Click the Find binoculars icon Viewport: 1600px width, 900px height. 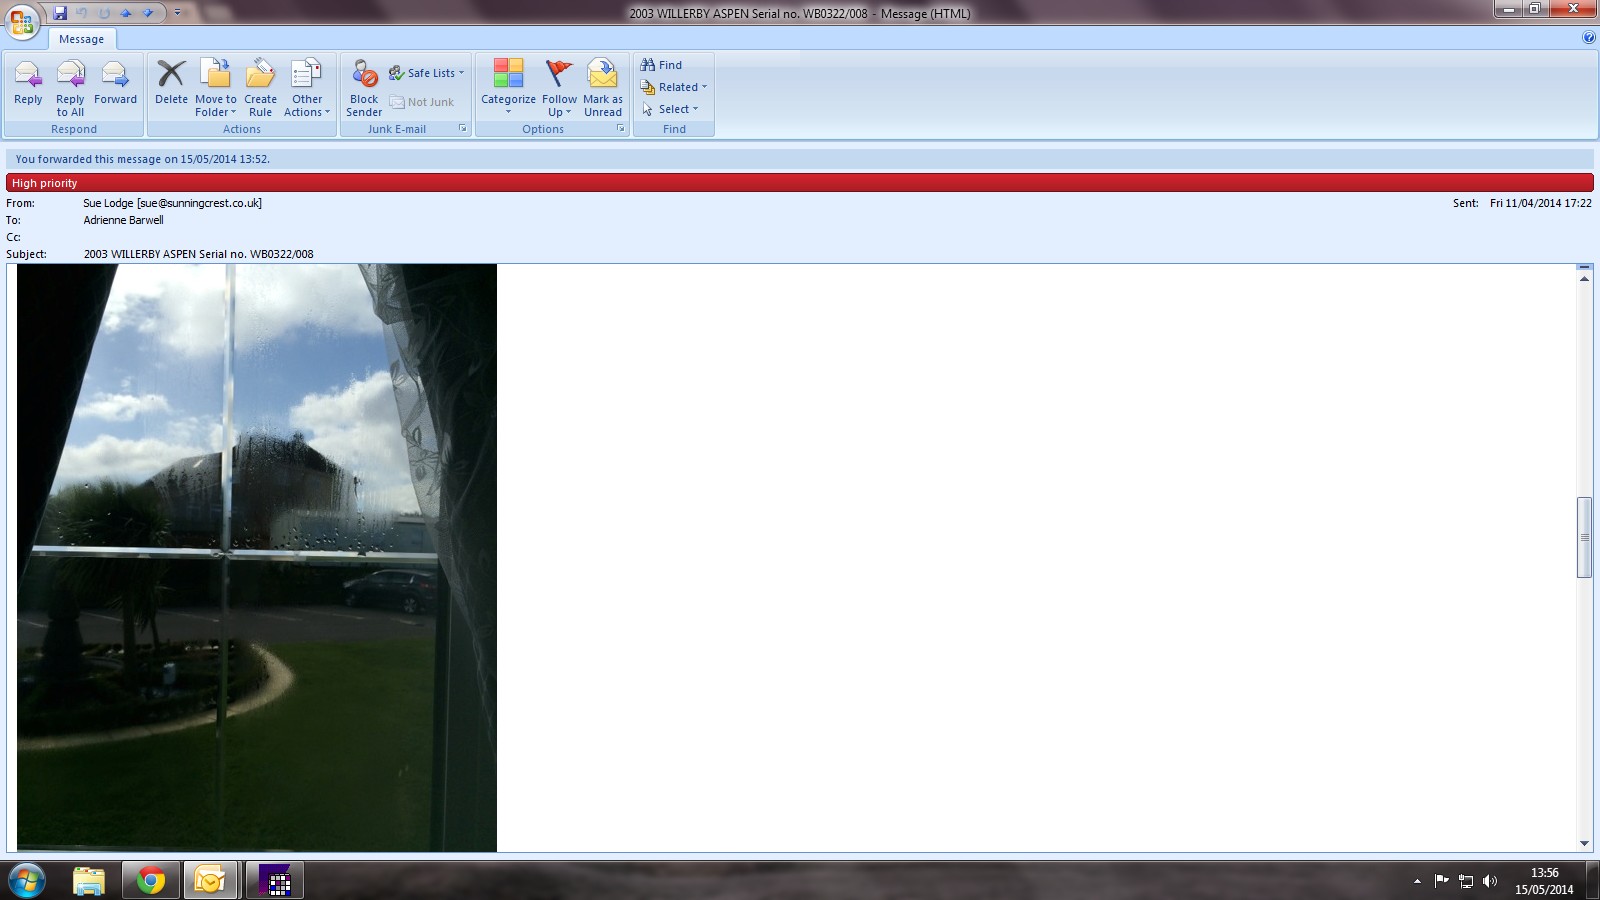648,65
